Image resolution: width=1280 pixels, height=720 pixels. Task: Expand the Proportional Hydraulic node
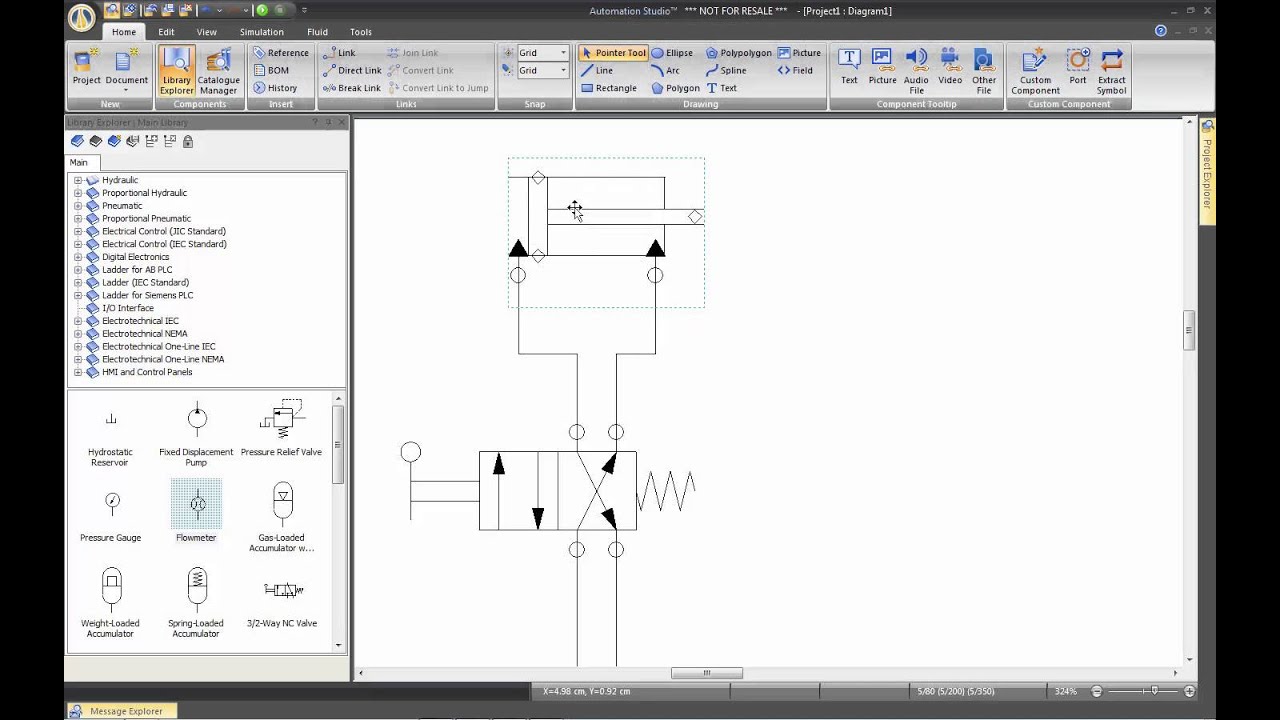(77, 193)
